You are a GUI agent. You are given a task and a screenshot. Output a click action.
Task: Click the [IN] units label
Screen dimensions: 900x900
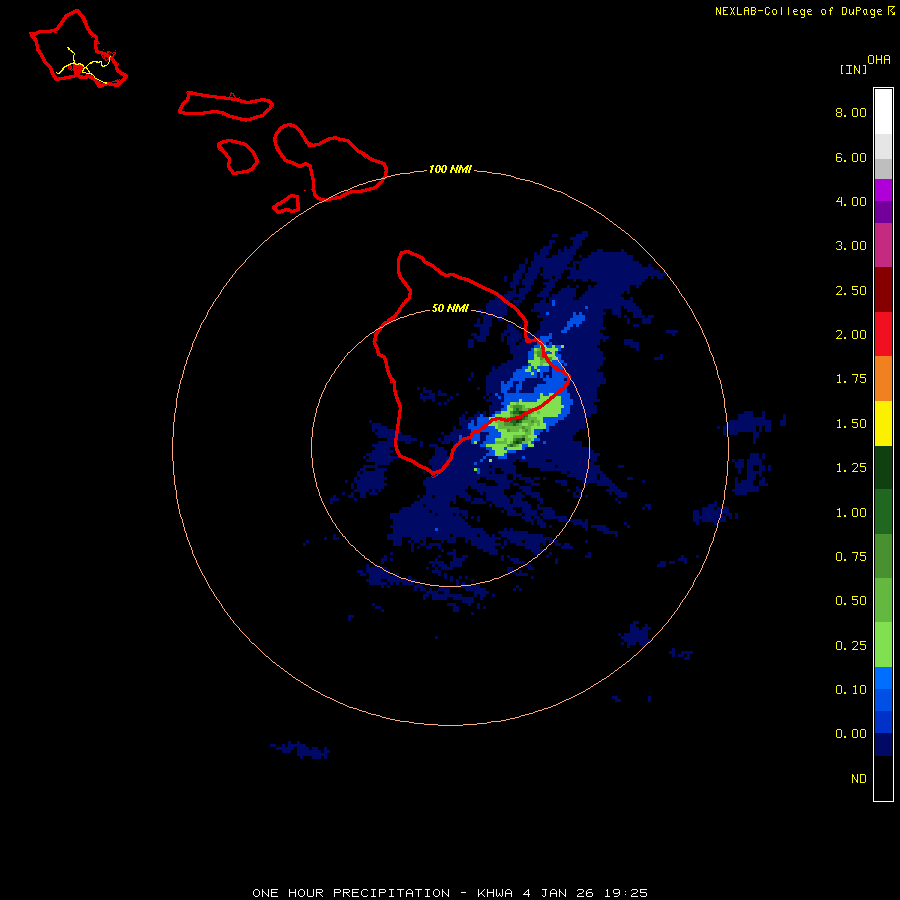coord(853,69)
